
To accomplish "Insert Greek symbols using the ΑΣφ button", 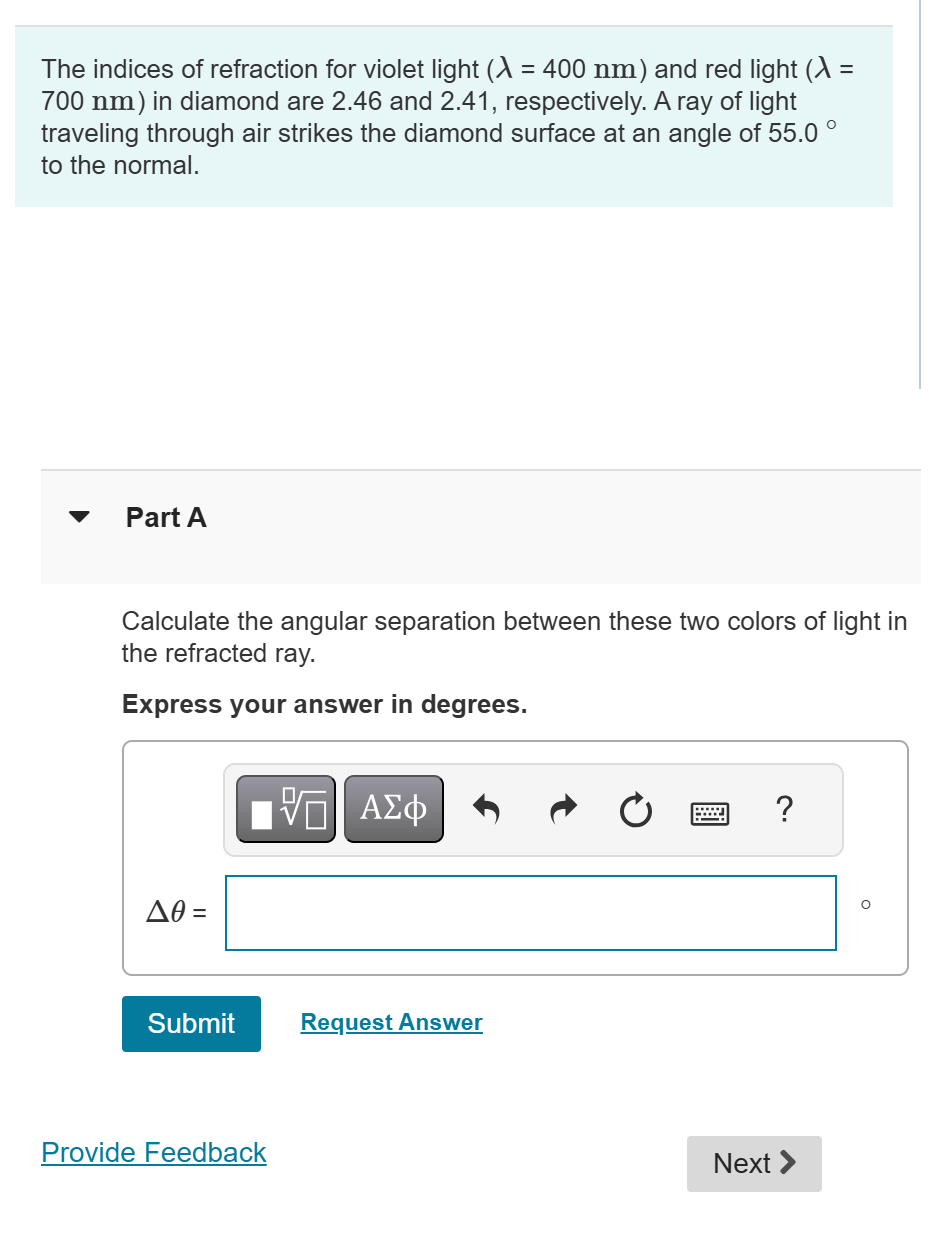I will click(393, 809).
